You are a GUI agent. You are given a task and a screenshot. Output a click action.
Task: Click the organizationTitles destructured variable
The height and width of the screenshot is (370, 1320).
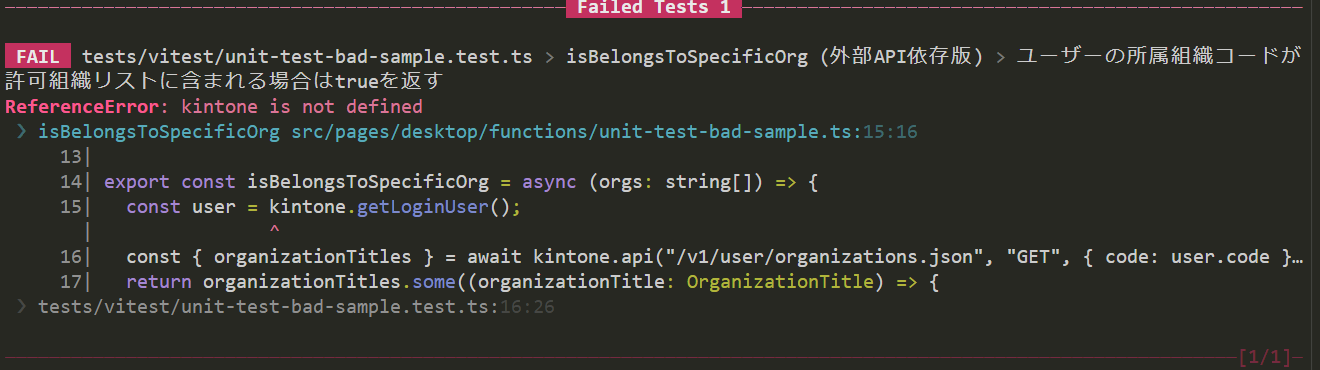312,257
